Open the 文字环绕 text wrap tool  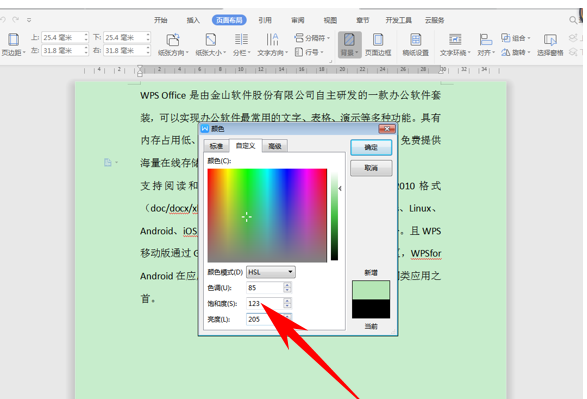(x=455, y=44)
